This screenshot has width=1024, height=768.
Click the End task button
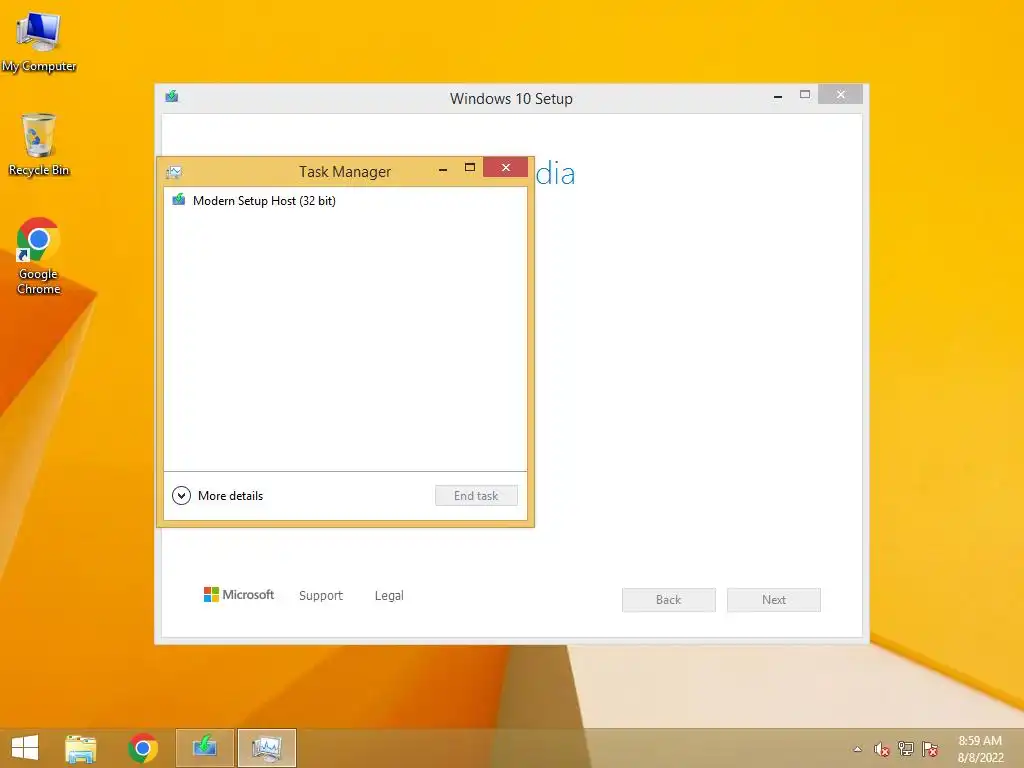(476, 496)
